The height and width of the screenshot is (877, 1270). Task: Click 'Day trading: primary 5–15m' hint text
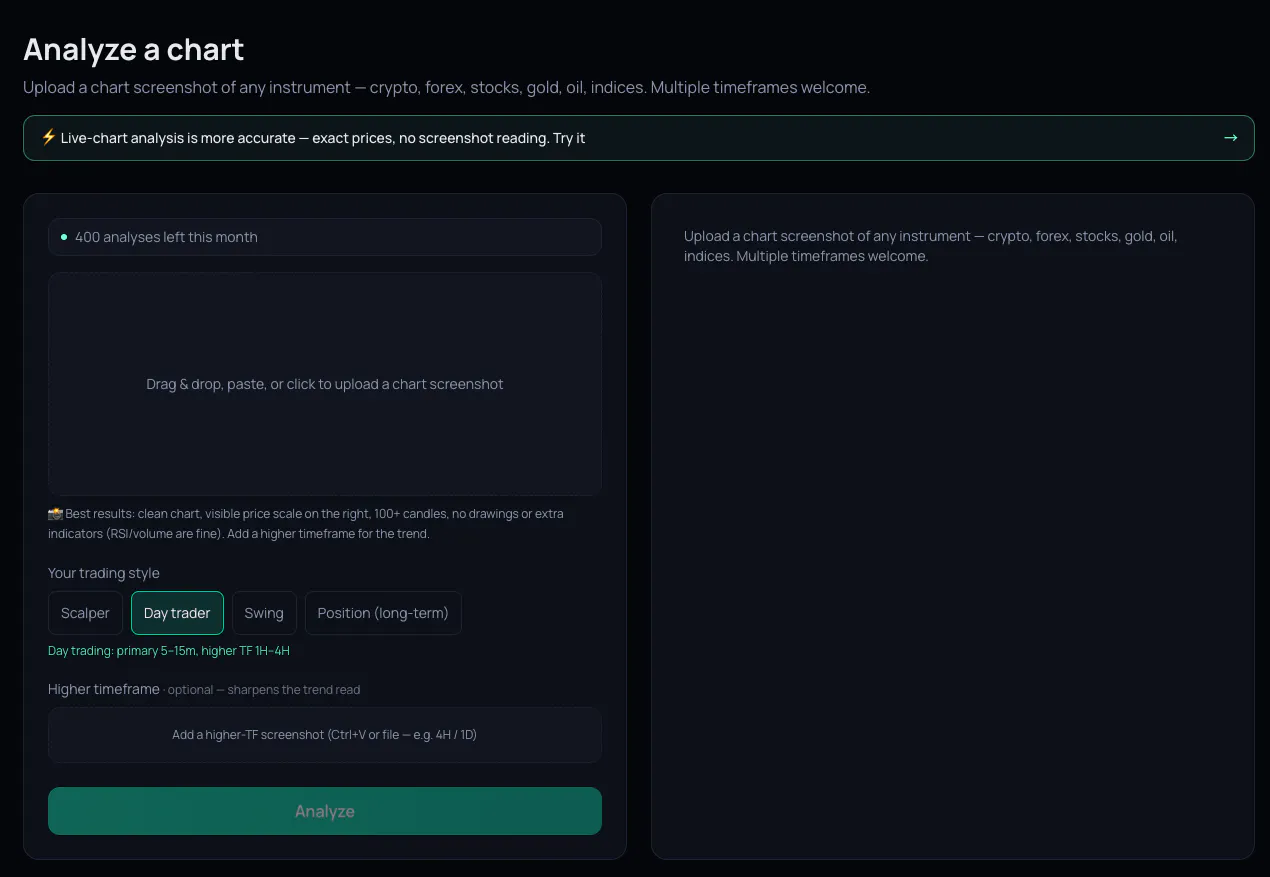[169, 651]
